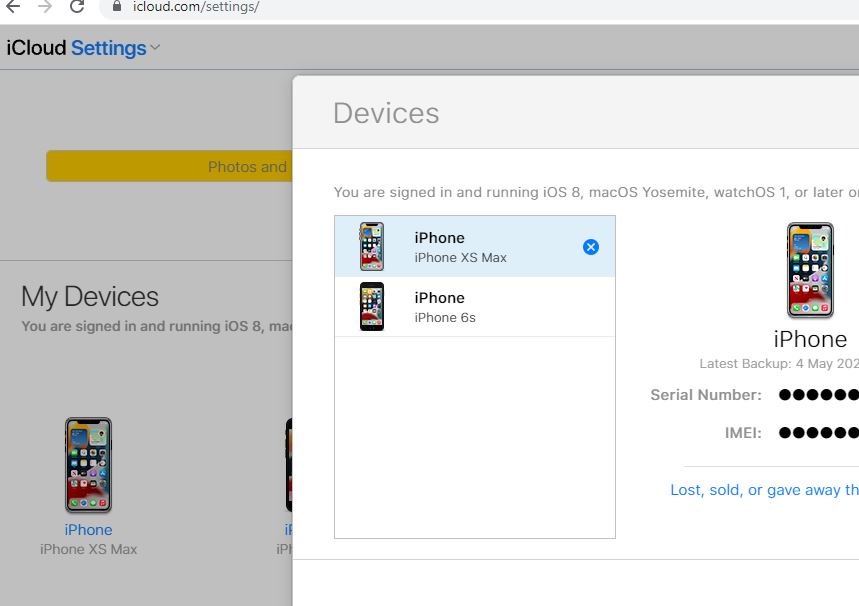This screenshot has height=606, width=859.
Task: Click the iPhone name in details pane
Action: coord(810,339)
